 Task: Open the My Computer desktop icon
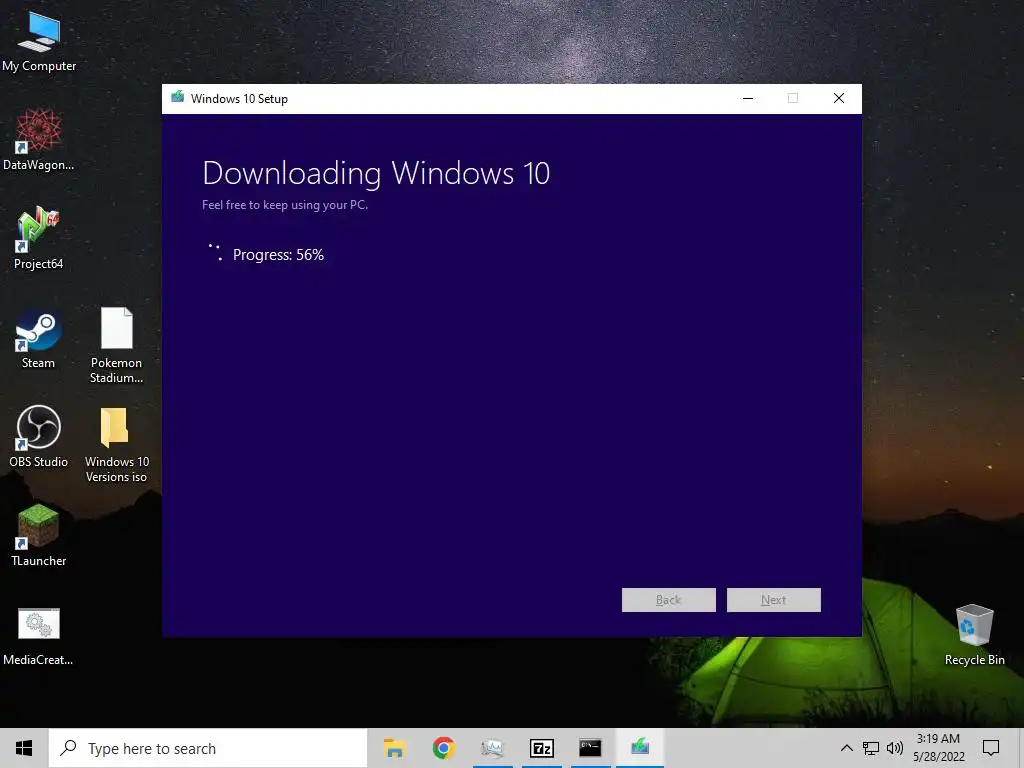coord(39,42)
